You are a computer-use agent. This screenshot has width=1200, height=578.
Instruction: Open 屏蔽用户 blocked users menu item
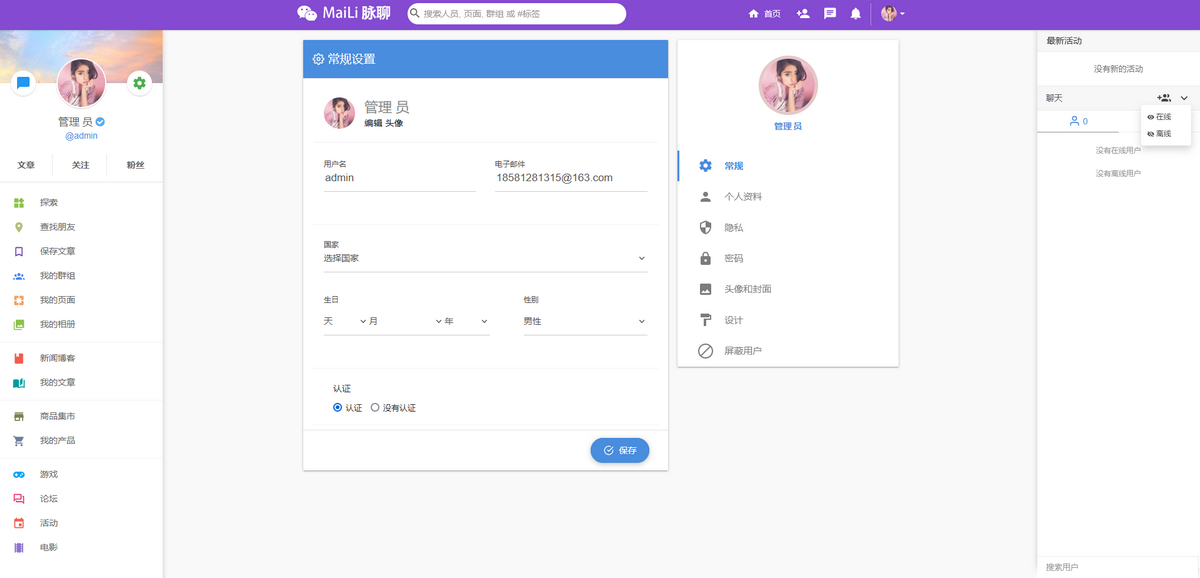(x=788, y=351)
